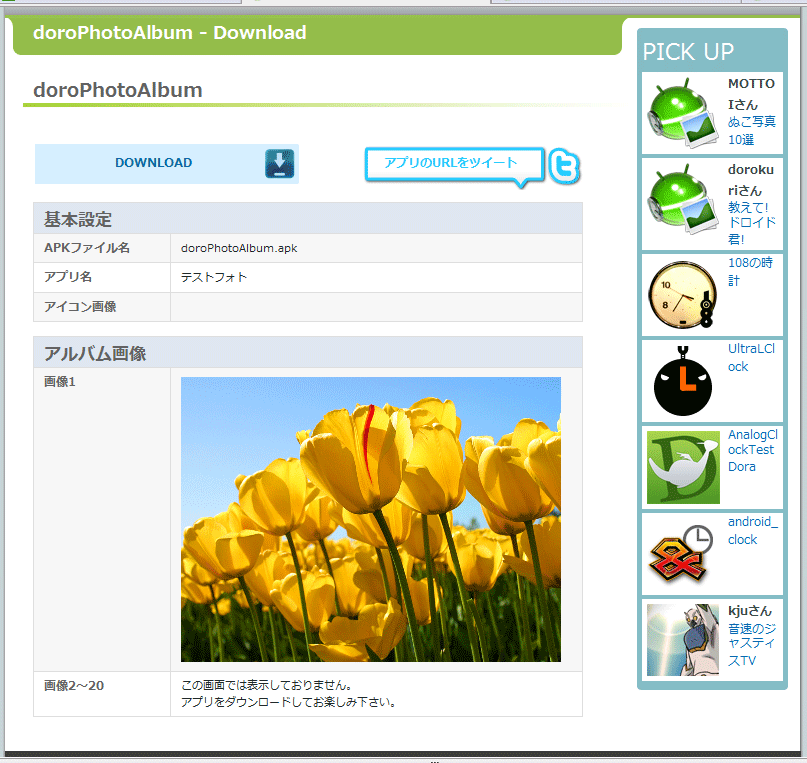Click the green D dolphin icon
Image resolution: width=807 pixels, height=763 pixels.
click(x=683, y=467)
